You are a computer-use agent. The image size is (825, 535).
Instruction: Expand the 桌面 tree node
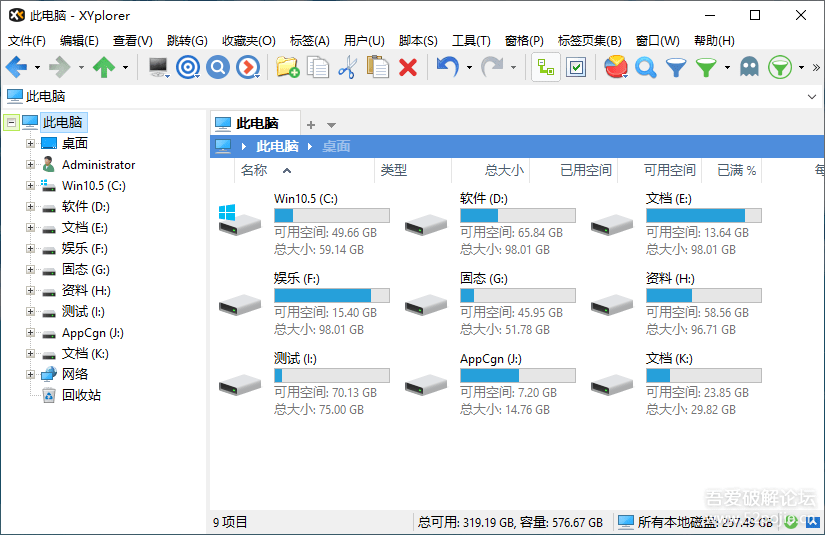tap(31, 144)
